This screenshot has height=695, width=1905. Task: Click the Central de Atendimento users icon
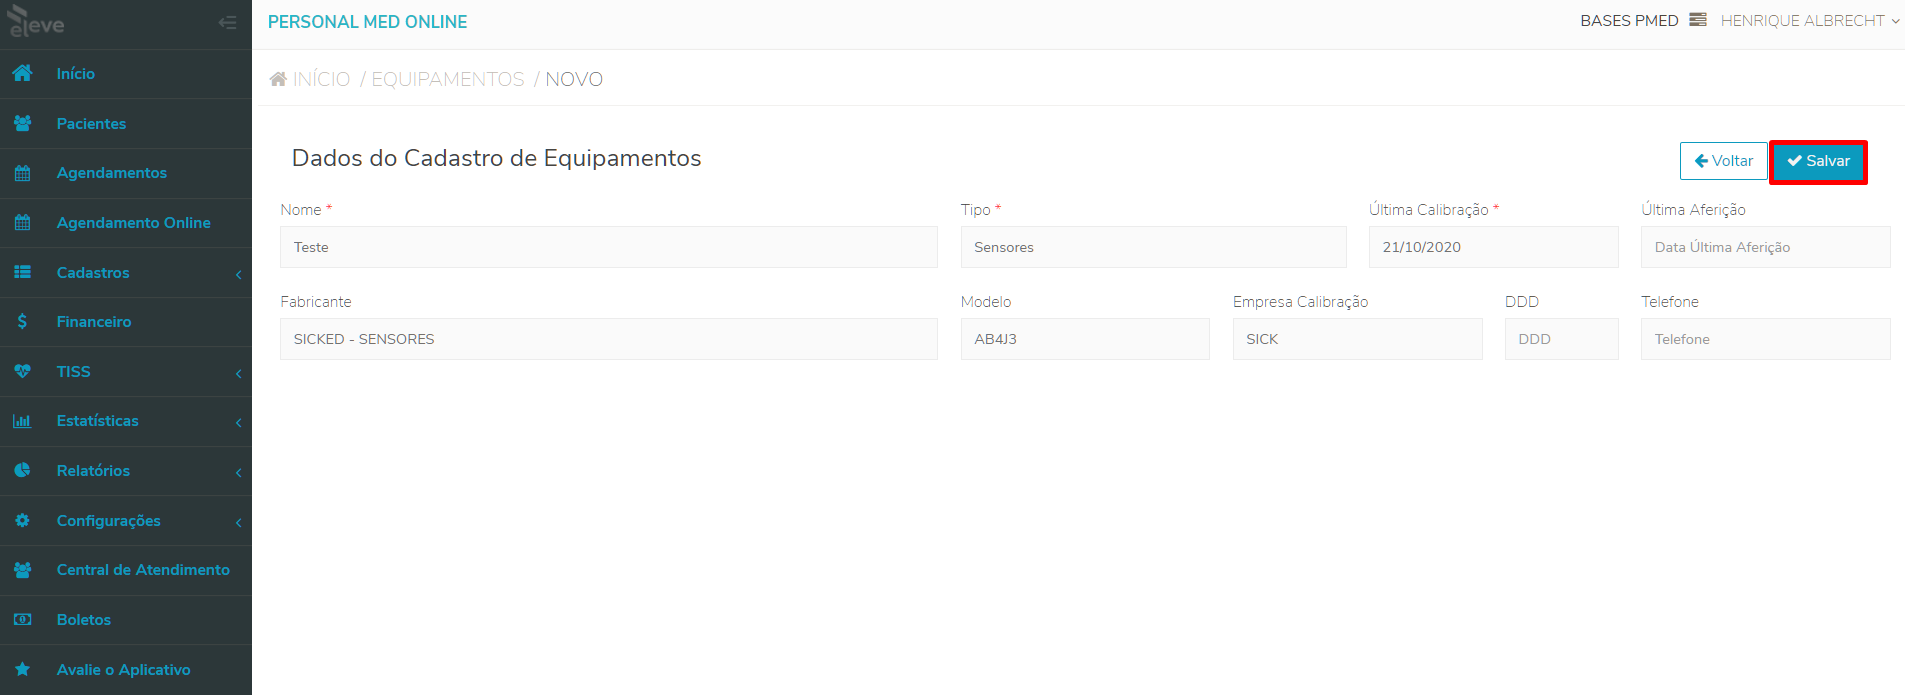pos(23,570)
